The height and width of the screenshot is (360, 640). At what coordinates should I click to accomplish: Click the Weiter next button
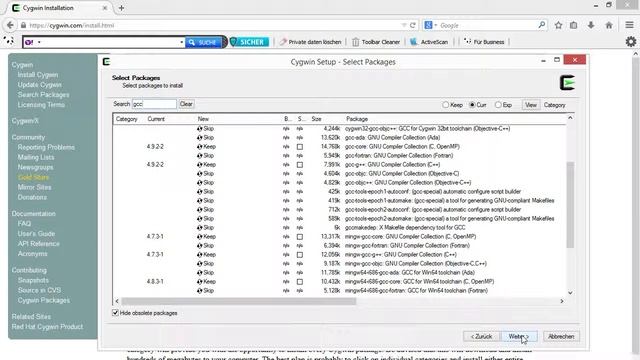[x=519, y=336]
